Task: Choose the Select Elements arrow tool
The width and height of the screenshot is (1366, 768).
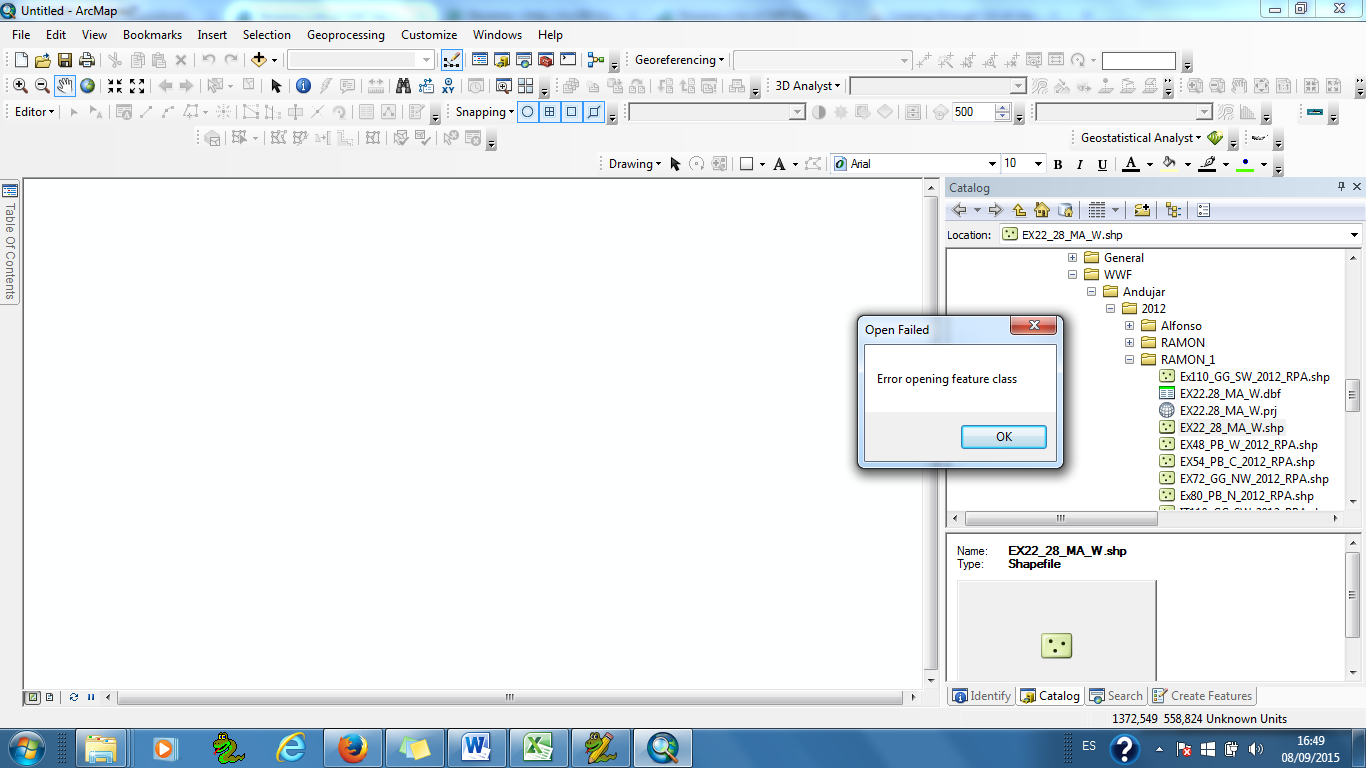Action: (276, 86)
